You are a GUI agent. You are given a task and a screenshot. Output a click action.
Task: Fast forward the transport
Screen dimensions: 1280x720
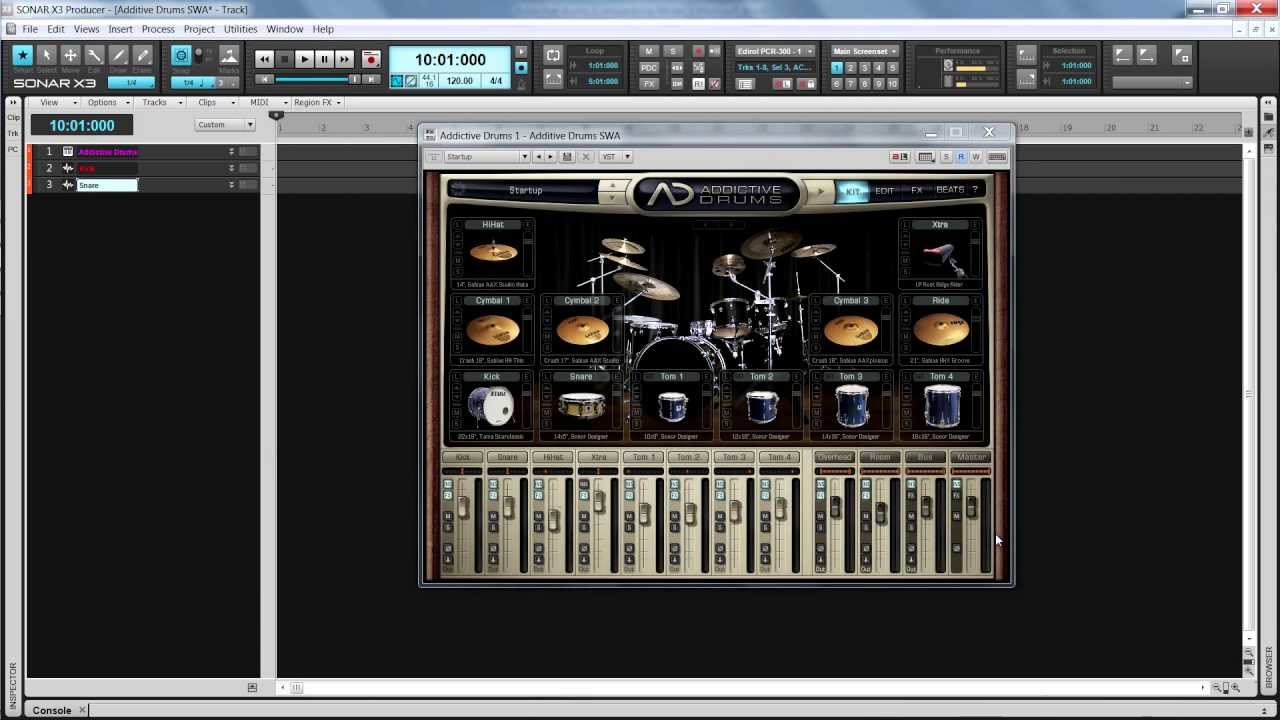(x=344, y=59)
